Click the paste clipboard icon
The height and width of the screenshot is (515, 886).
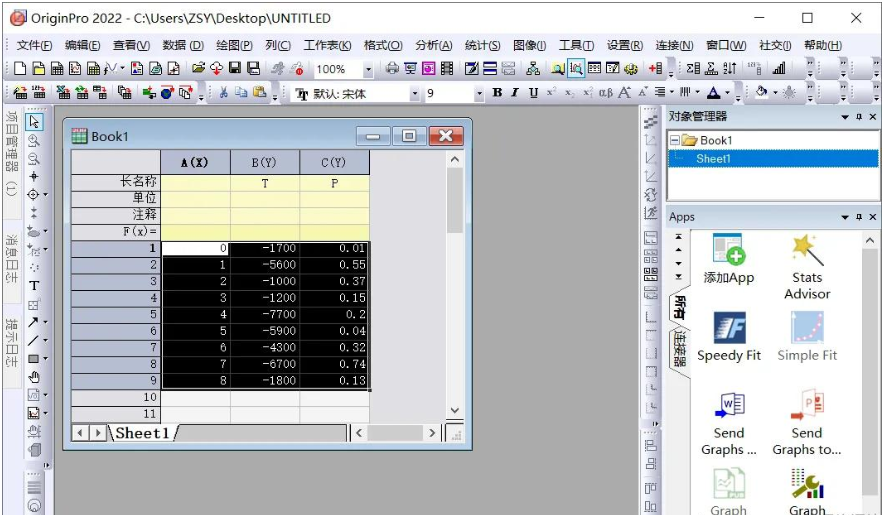tap(259, 92)
